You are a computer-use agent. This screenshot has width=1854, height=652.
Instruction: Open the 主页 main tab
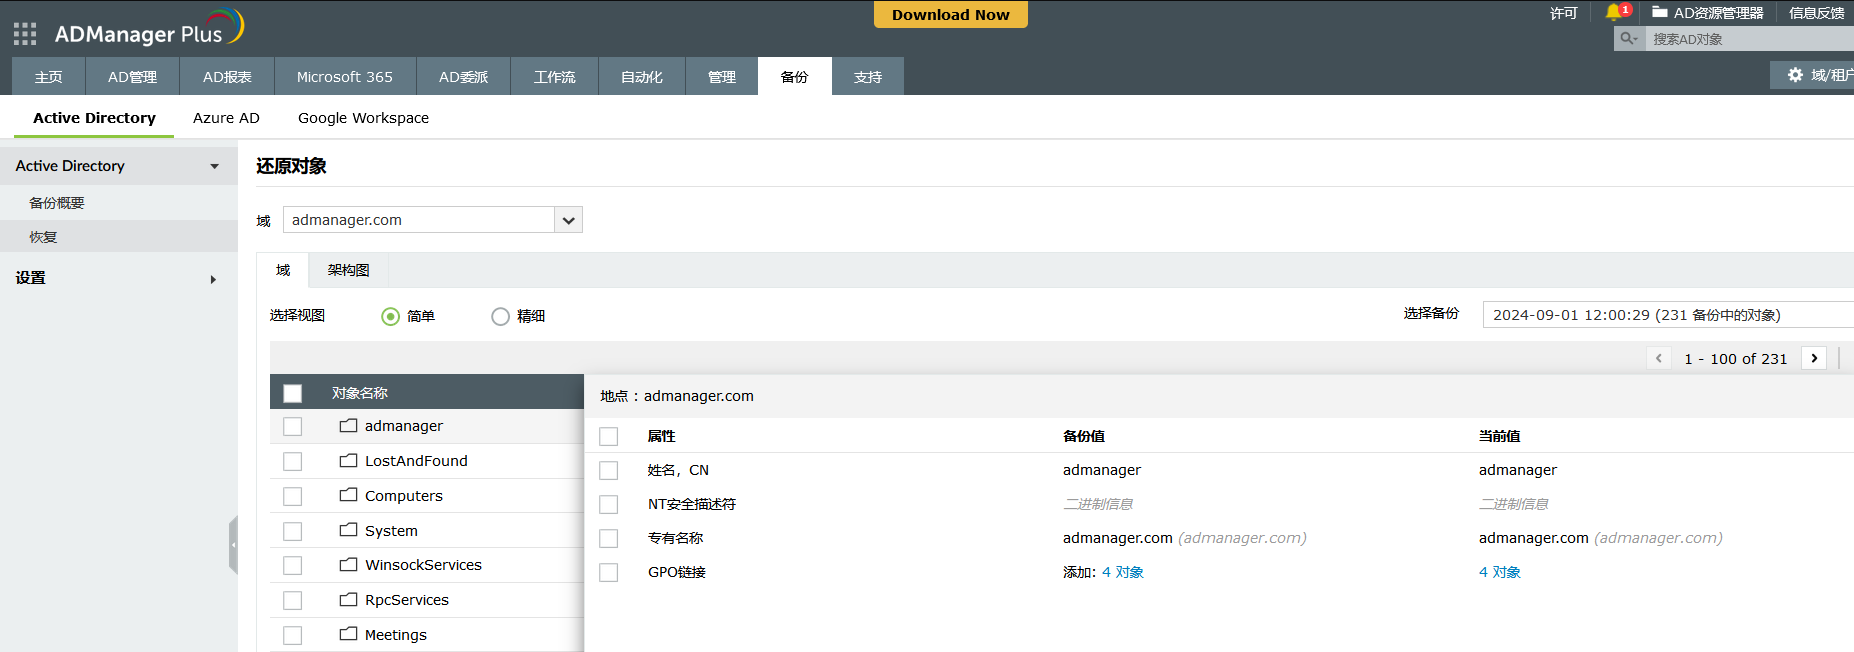pyautogui.click(x=48, y=76)
